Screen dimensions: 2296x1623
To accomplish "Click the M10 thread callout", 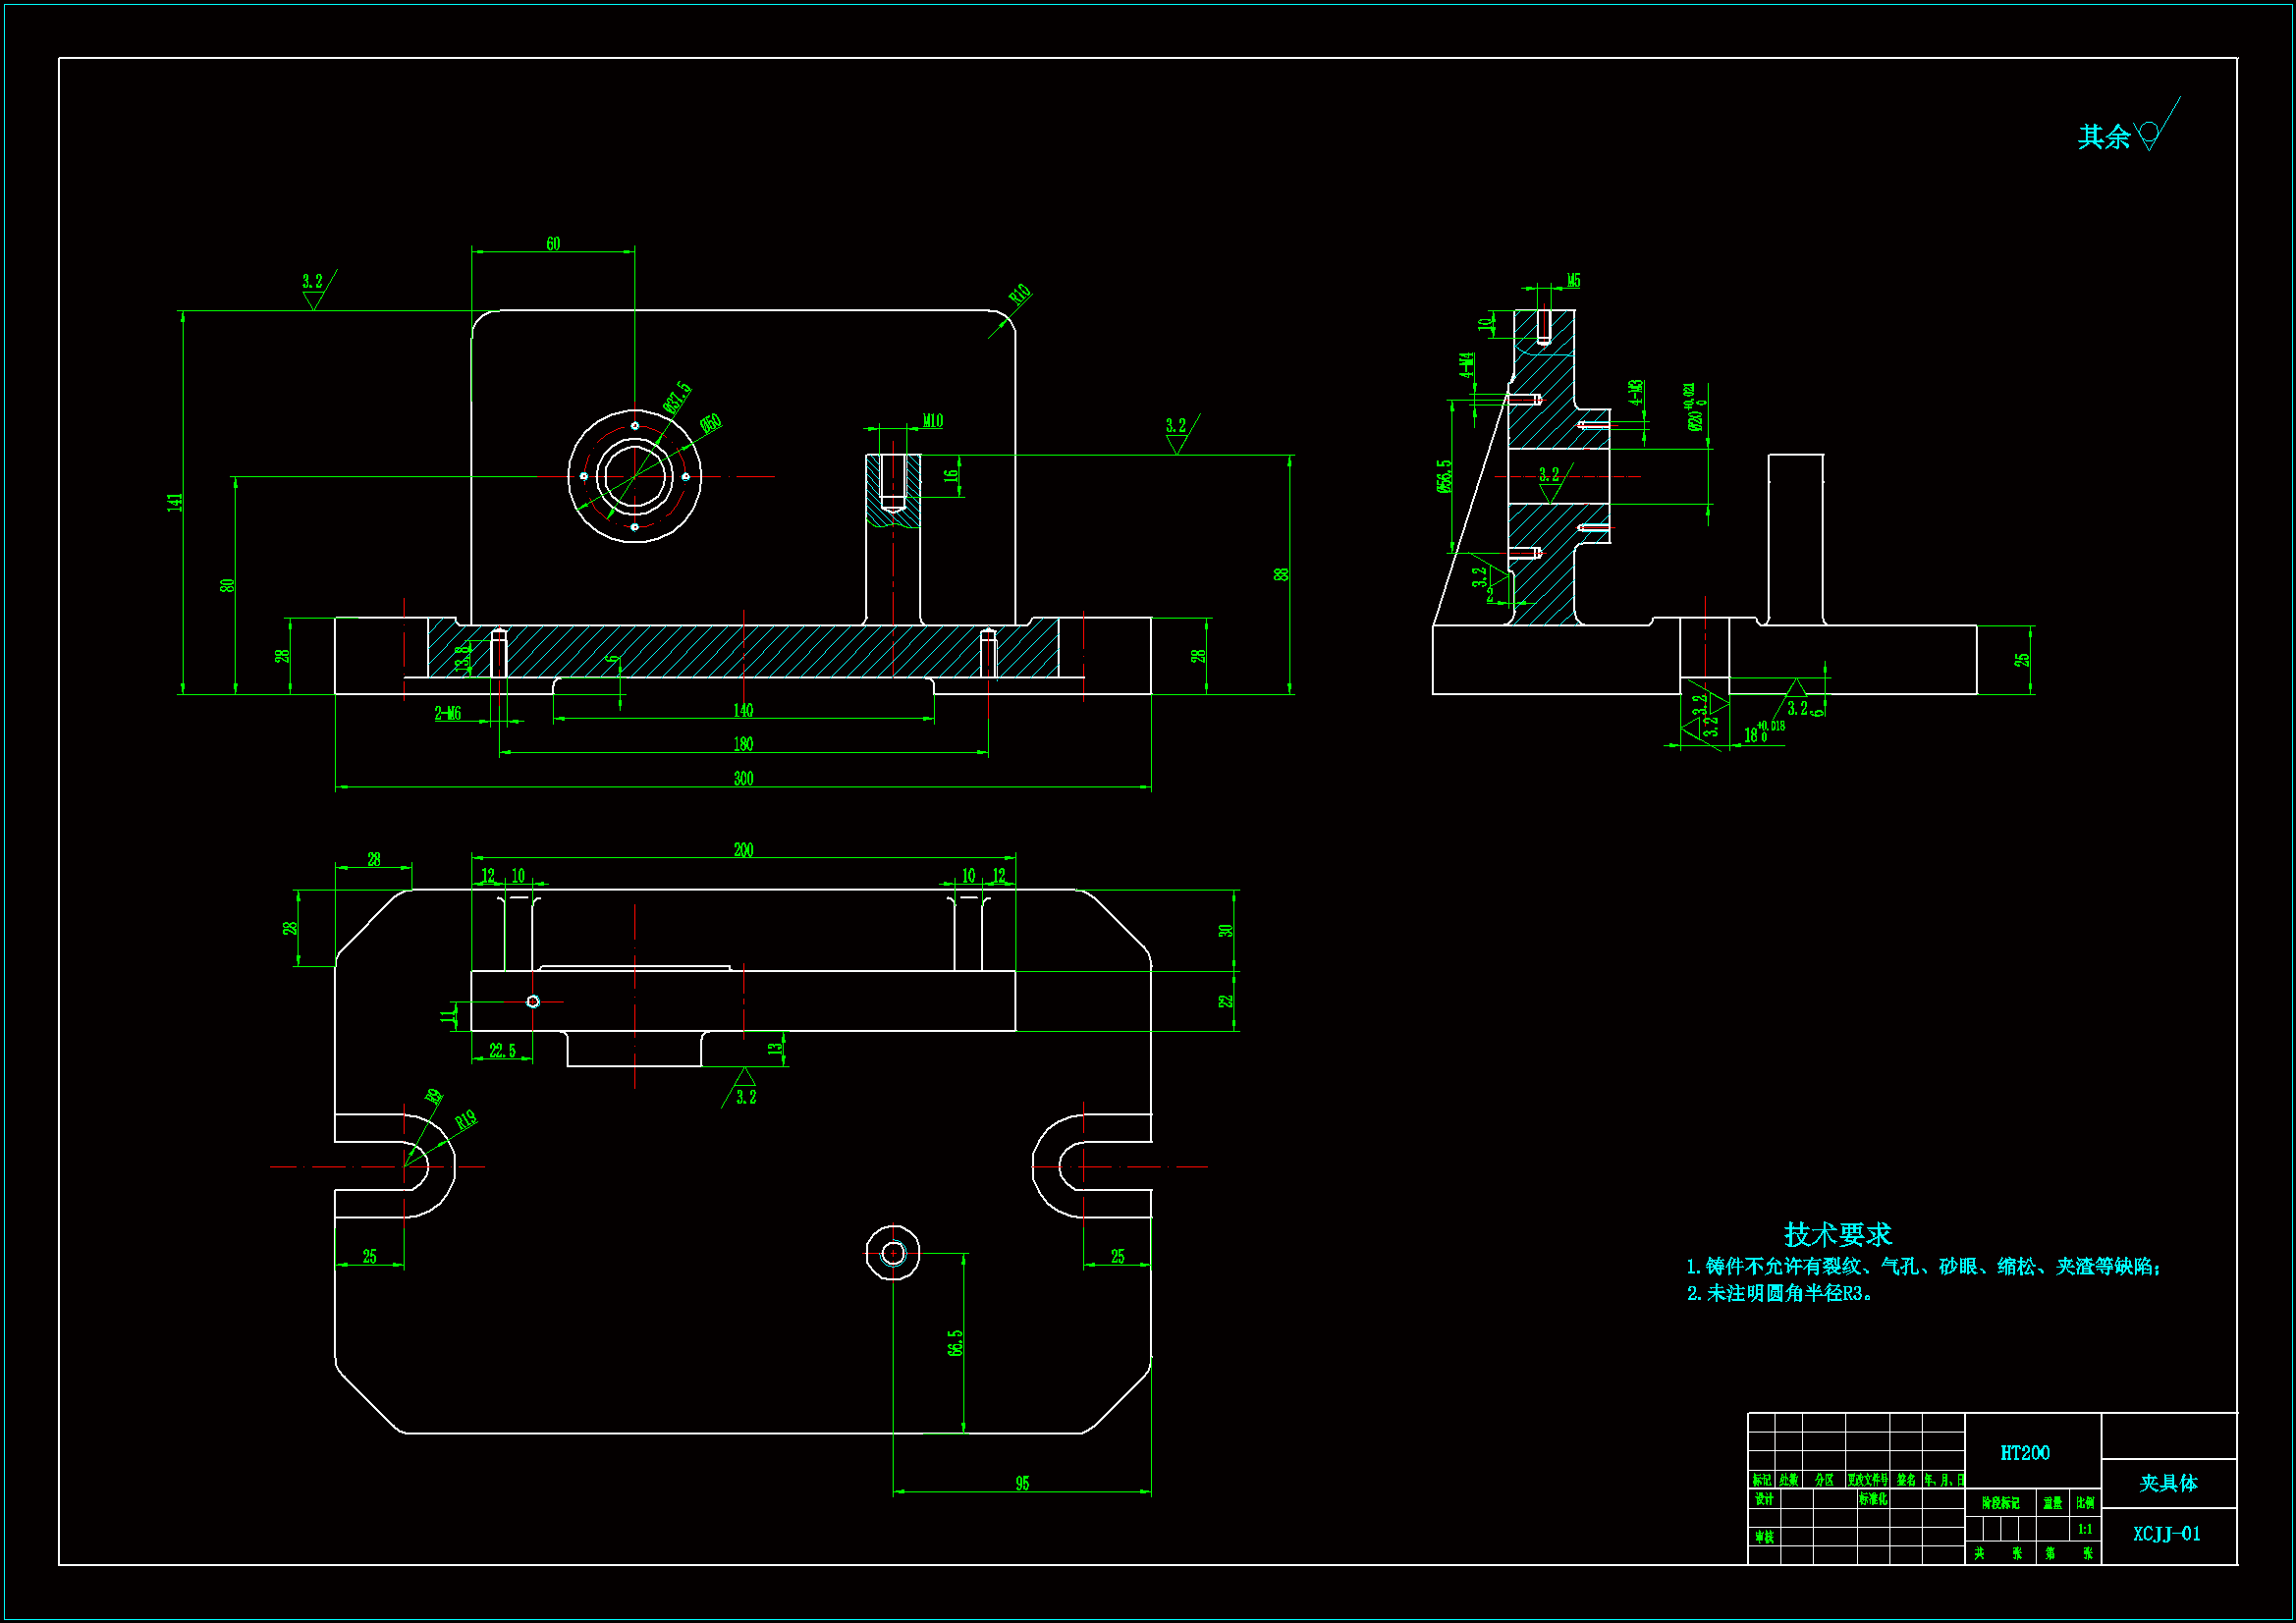I will tap(932, 422).
